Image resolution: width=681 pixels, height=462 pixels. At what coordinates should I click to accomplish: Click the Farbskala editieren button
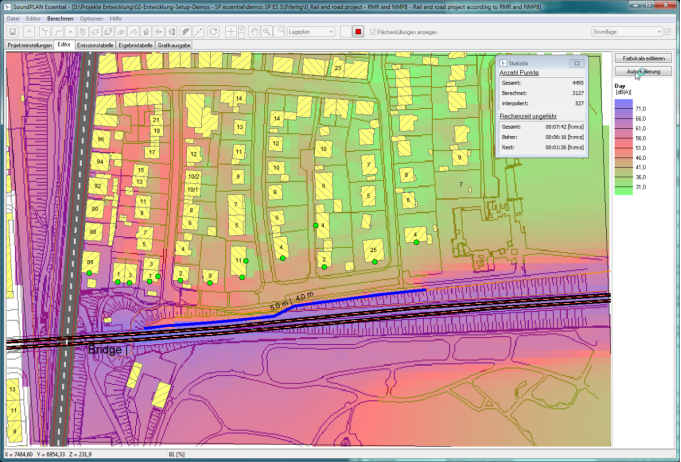pos(643,59)
